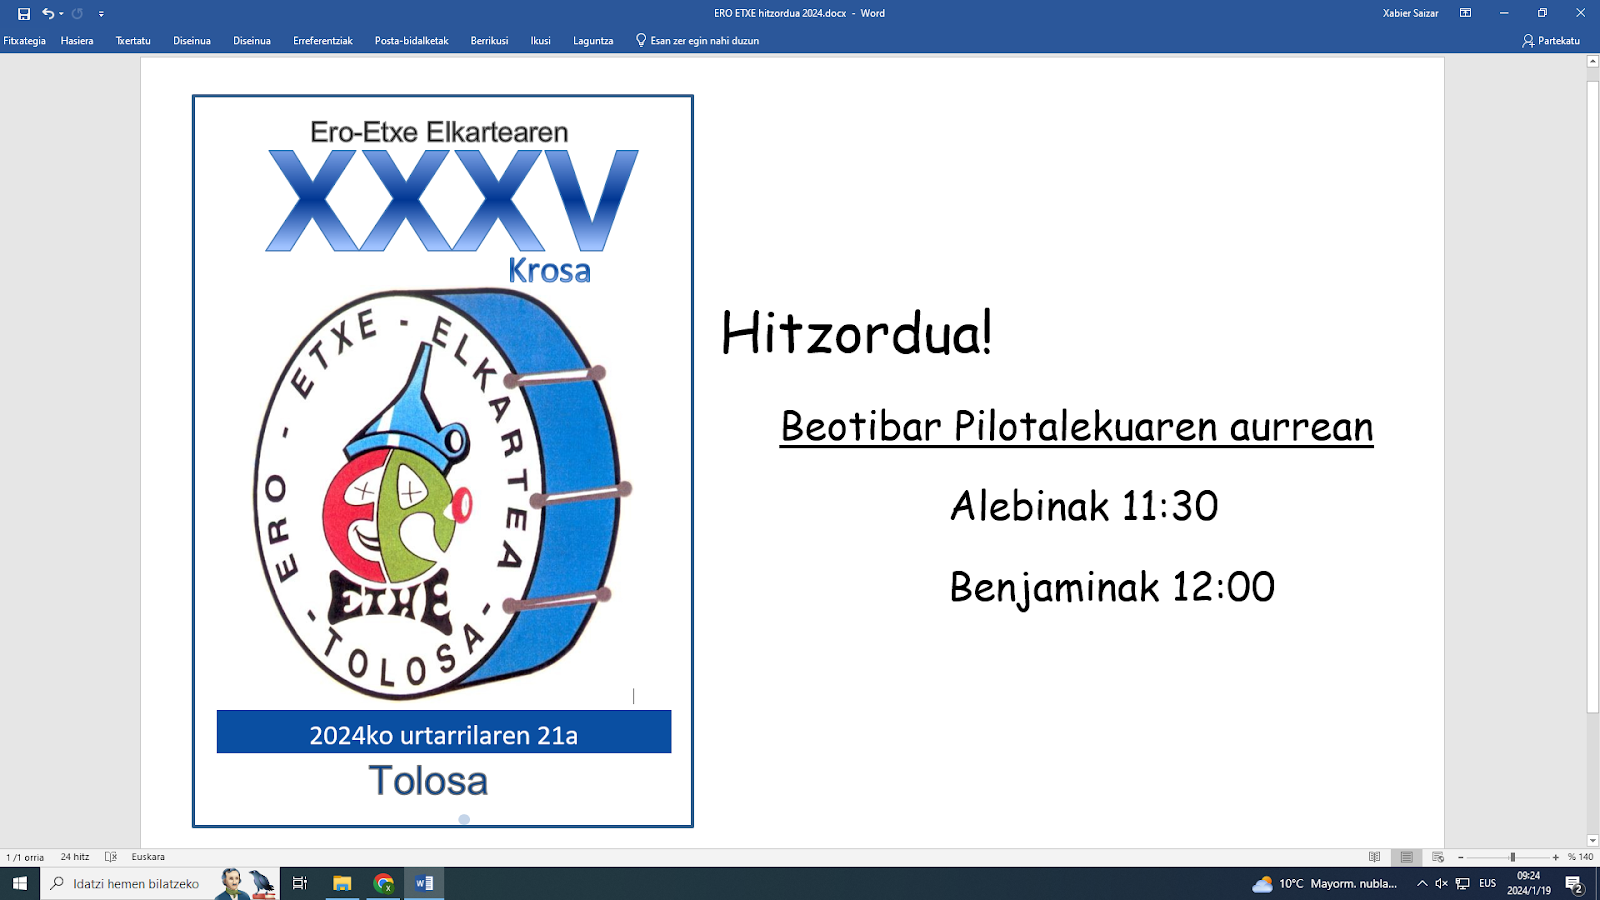The width and height of the screenshot is (1600, 900).
Task: Undo the last action in Word
Action: [x=47, y=14]
